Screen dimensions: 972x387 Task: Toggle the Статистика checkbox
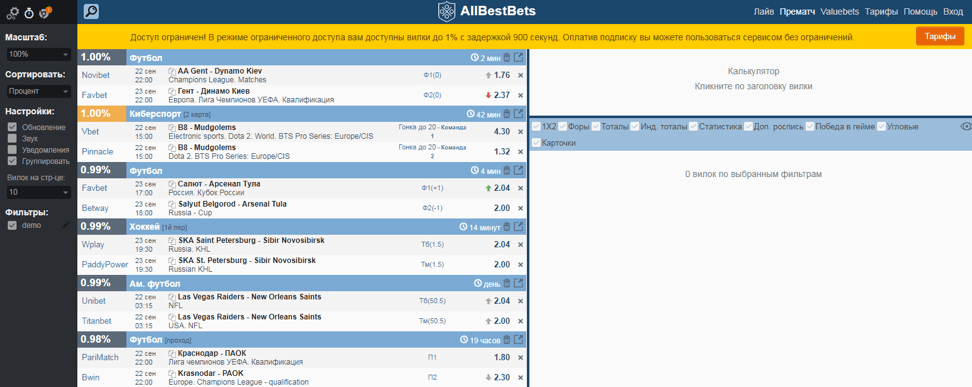693,127
